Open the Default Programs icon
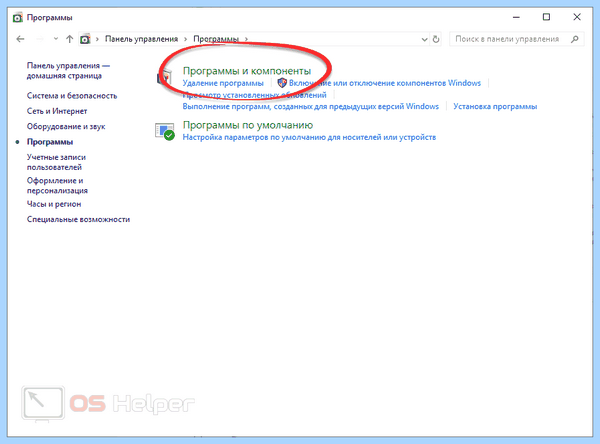 pyautogui.click(x=165, y=131)
